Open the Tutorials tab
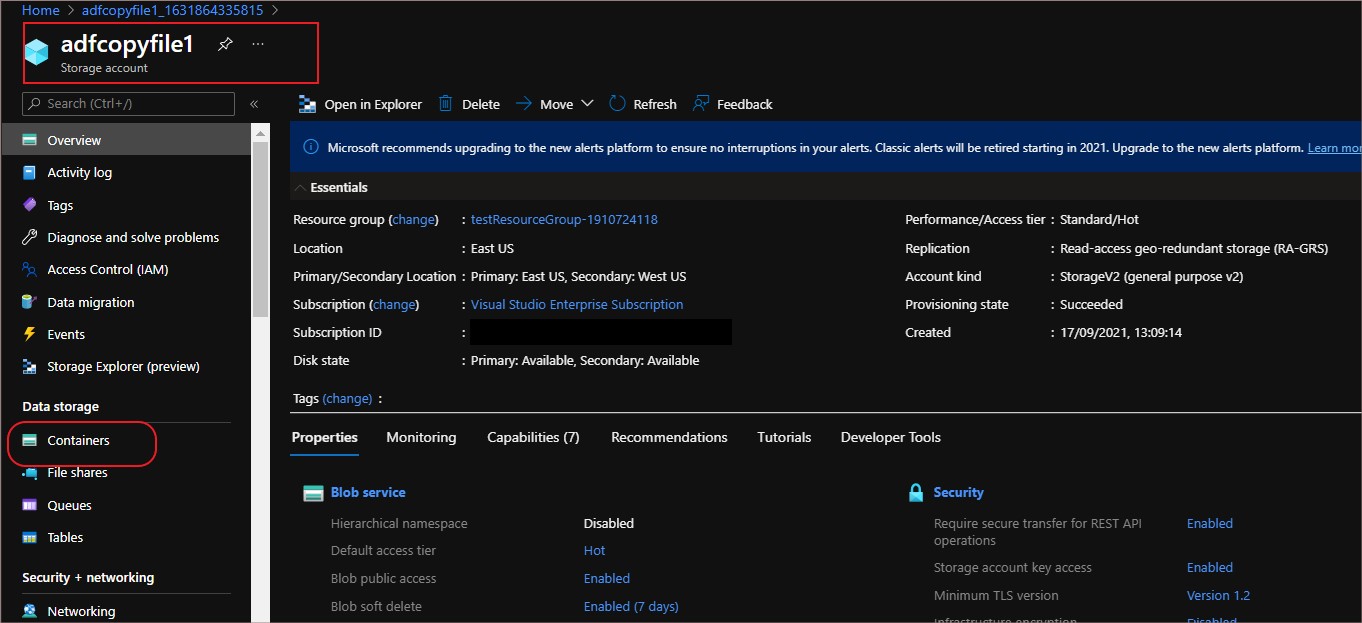 pyautogui.click(x=784, y=437)
